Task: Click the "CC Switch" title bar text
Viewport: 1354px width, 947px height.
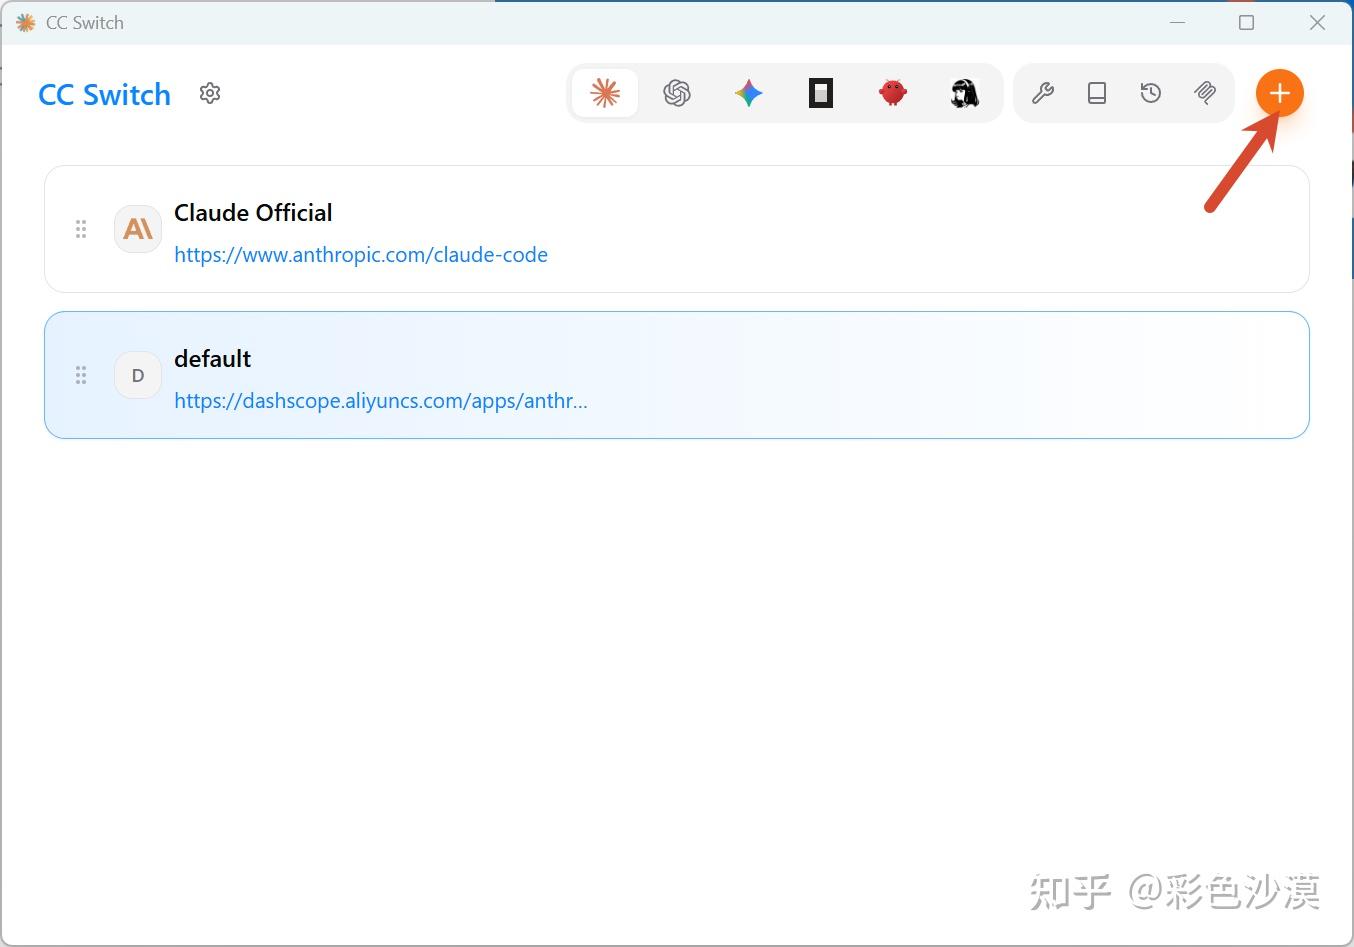Action: click(85, 22)
